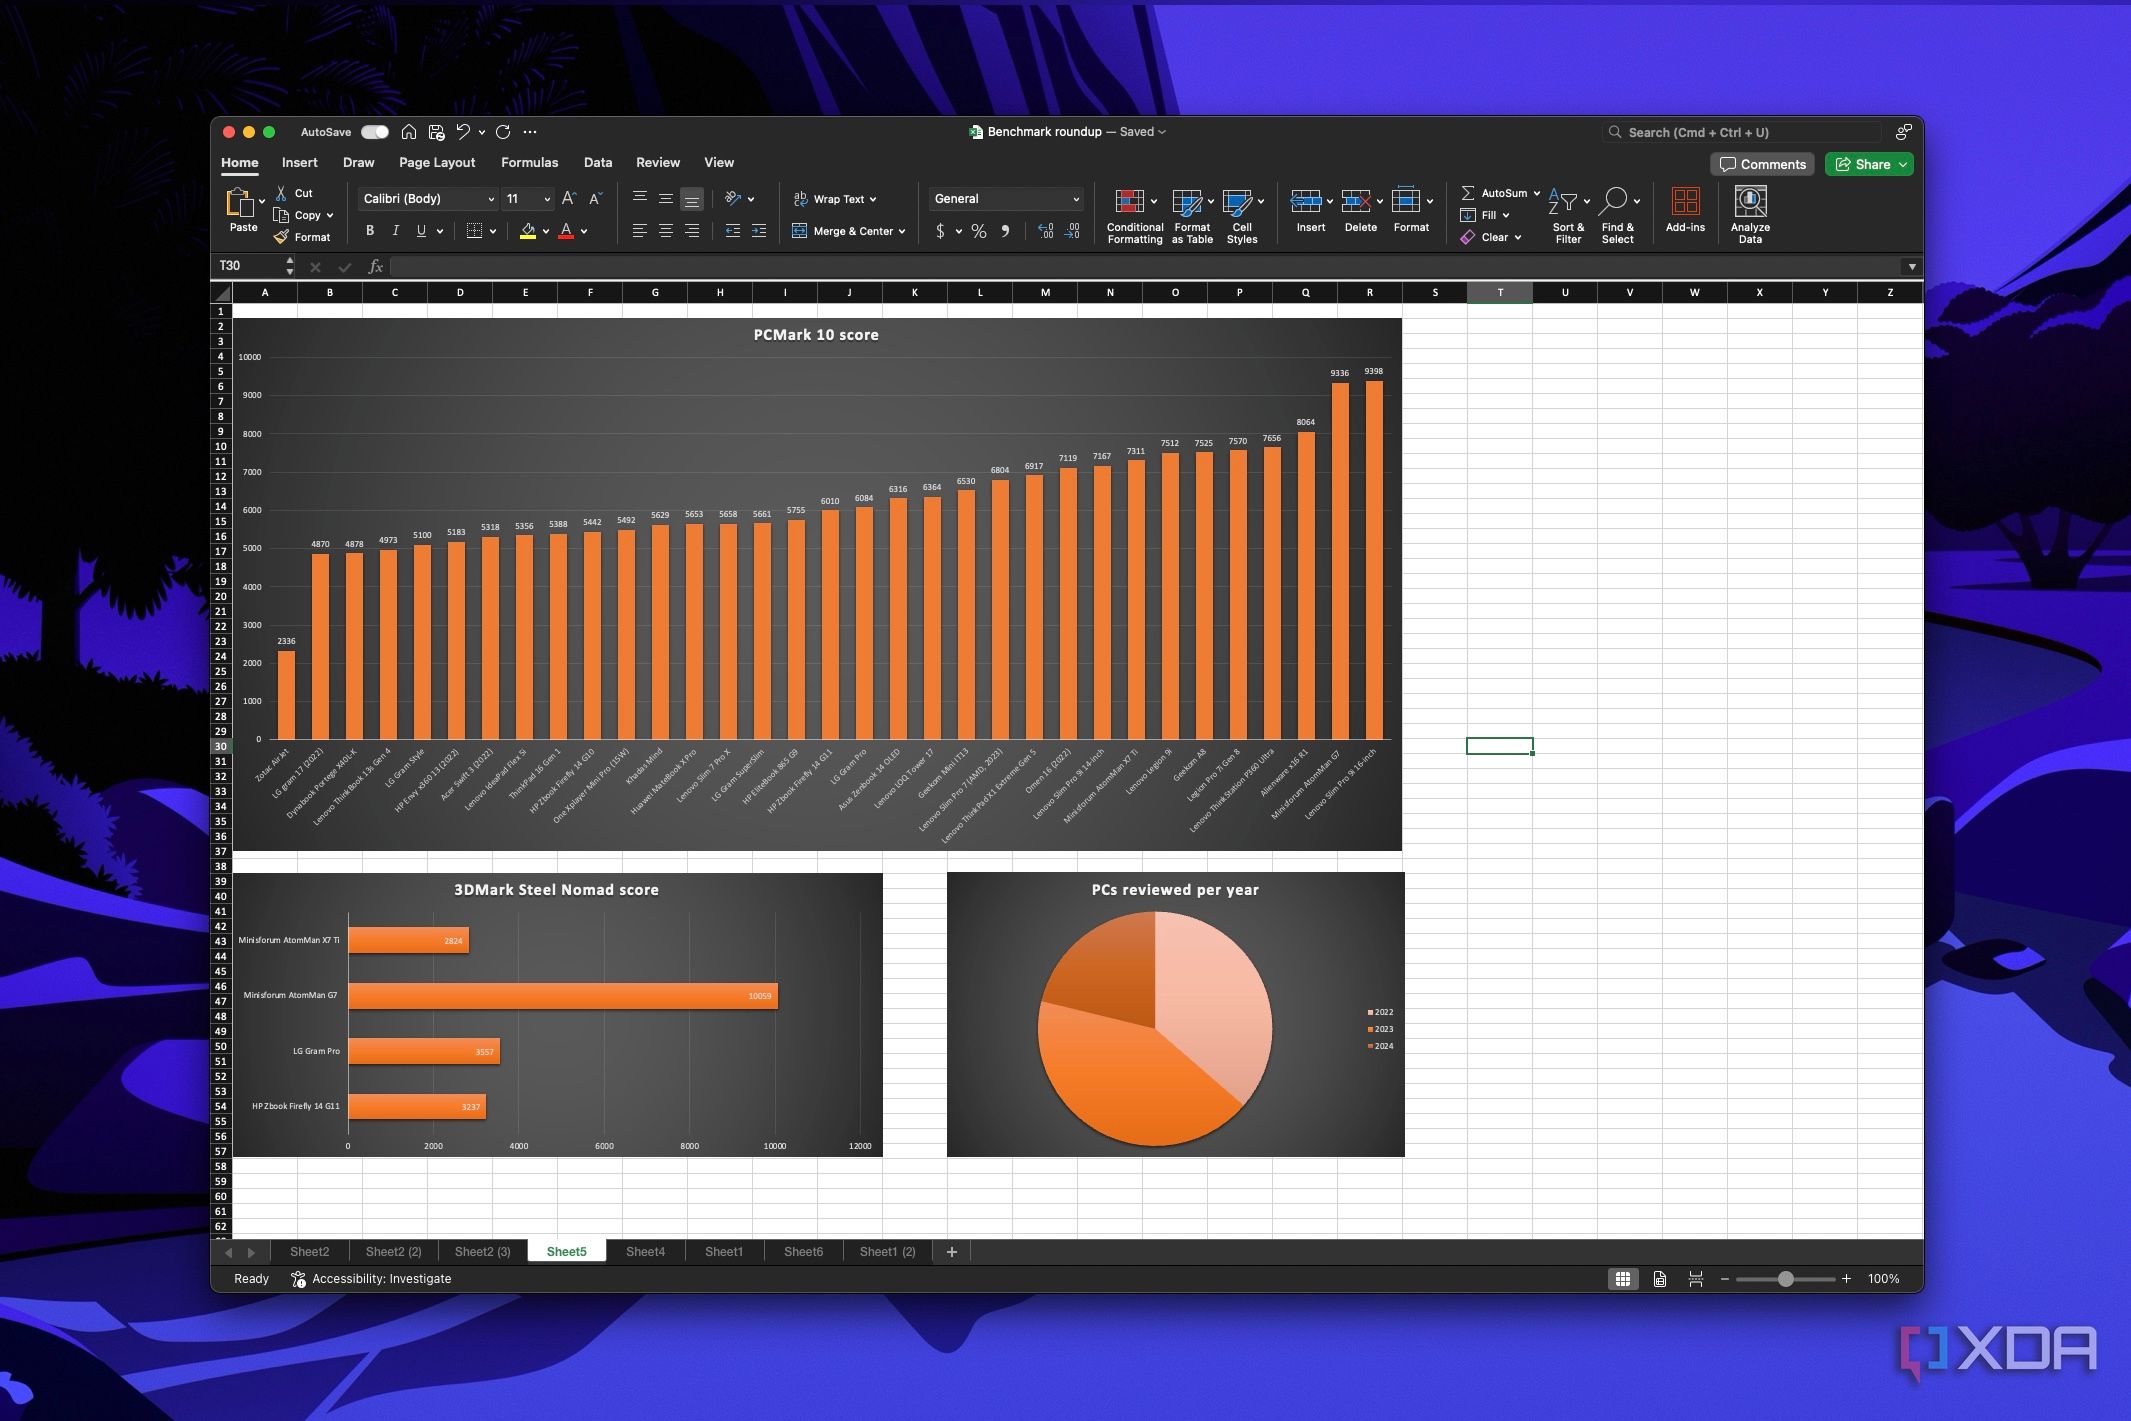Click the Fill button in the Editing group
Viewport: 2131px width, 1421px height.
point(1486,215)
